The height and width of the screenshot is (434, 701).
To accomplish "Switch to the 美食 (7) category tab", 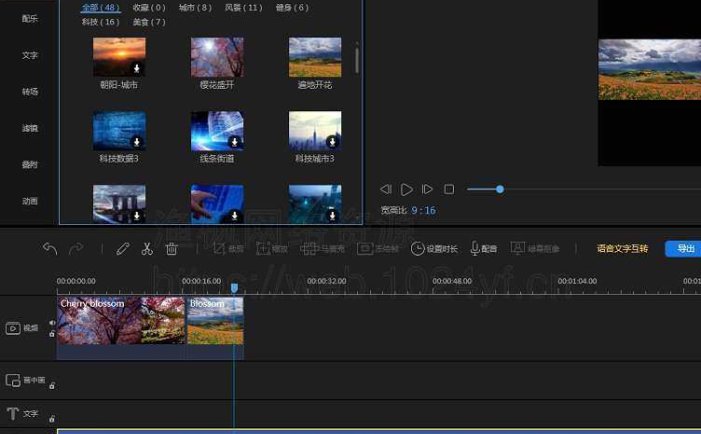I will coord(149,22).
